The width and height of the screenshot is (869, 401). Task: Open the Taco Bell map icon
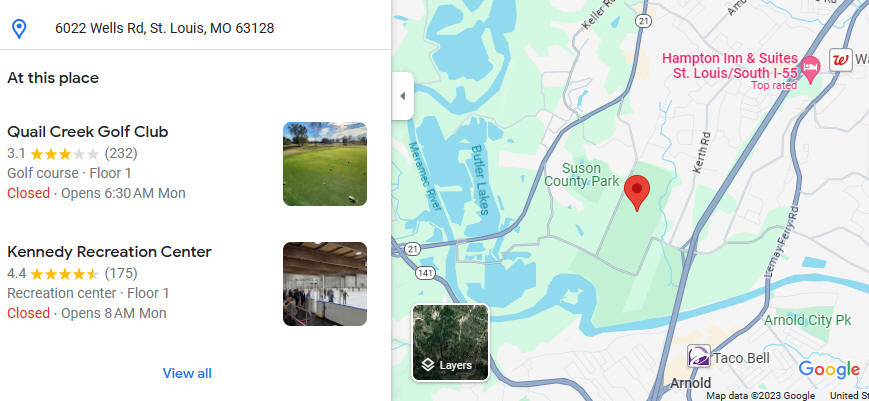(699, 356)
